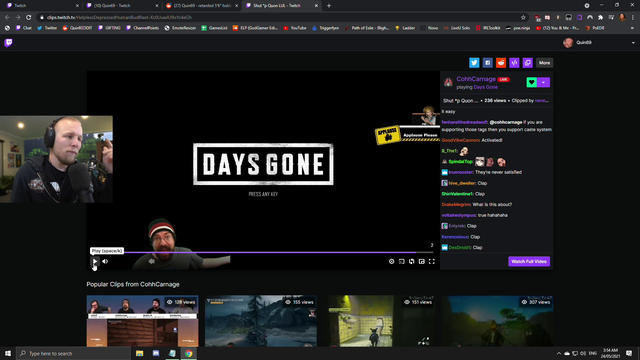The image size is (640, 360).
Task: Open Chat bookmark
Action: [24, 28]
